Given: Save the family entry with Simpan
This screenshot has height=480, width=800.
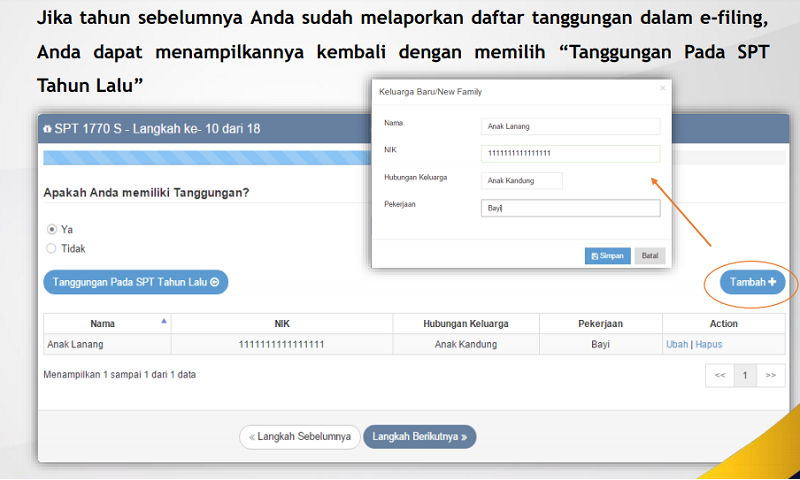Looking at the screenshot, I should click(x=608, y=256).
